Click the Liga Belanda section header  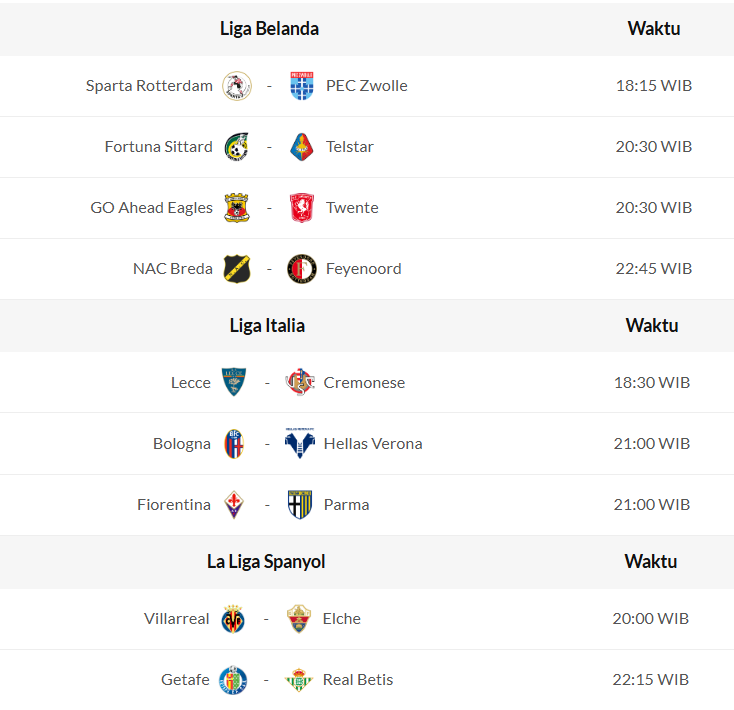click(269, 29)
